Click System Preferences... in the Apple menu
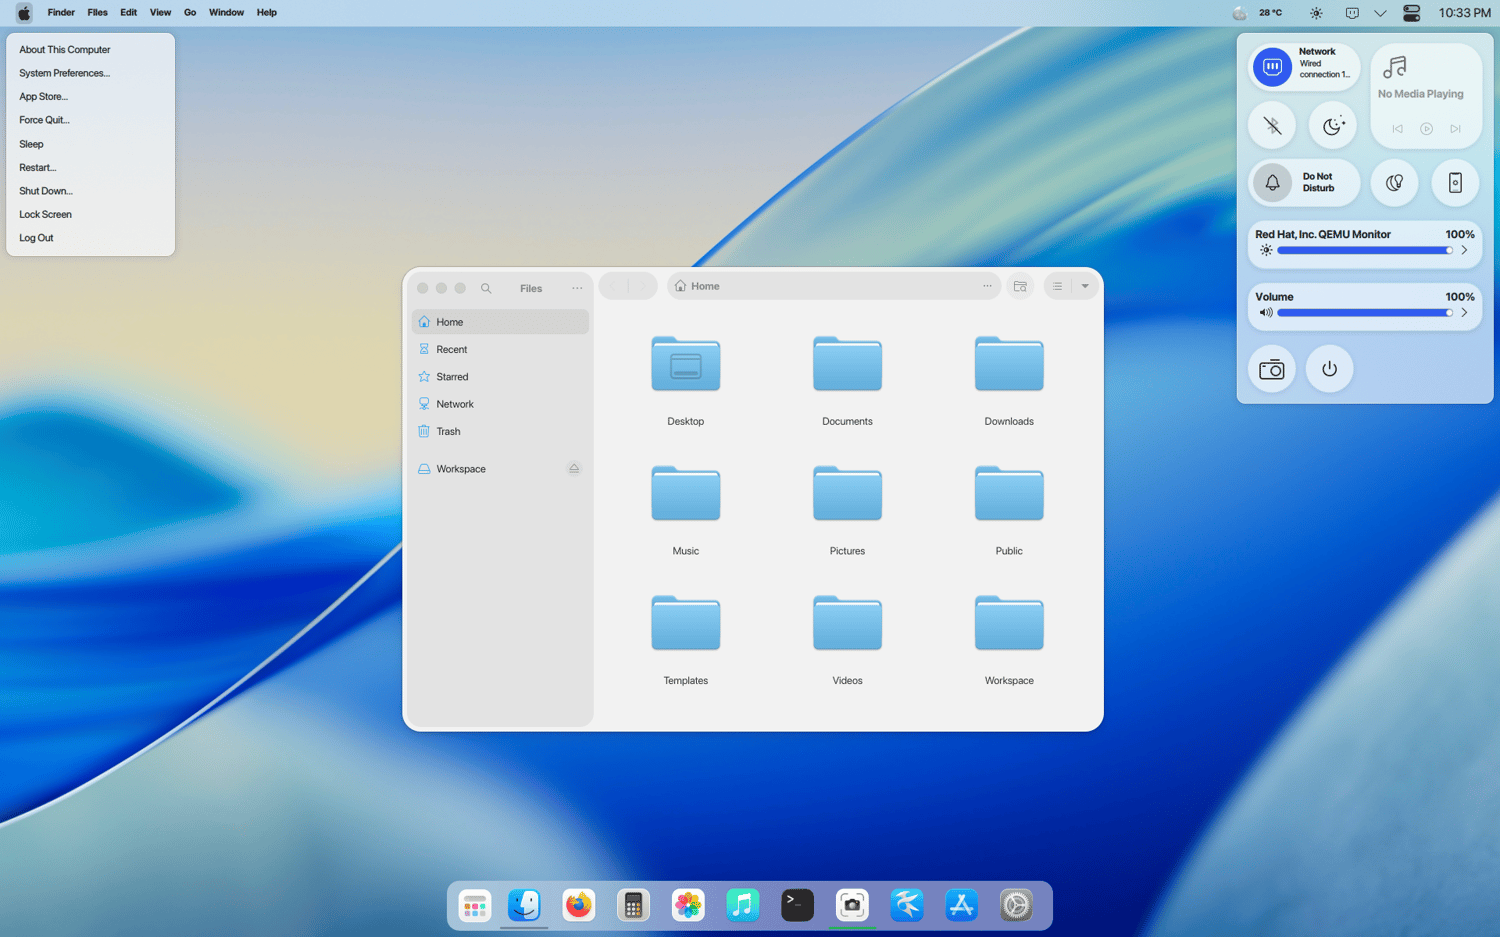1500x937 pixels. [64, 73]
